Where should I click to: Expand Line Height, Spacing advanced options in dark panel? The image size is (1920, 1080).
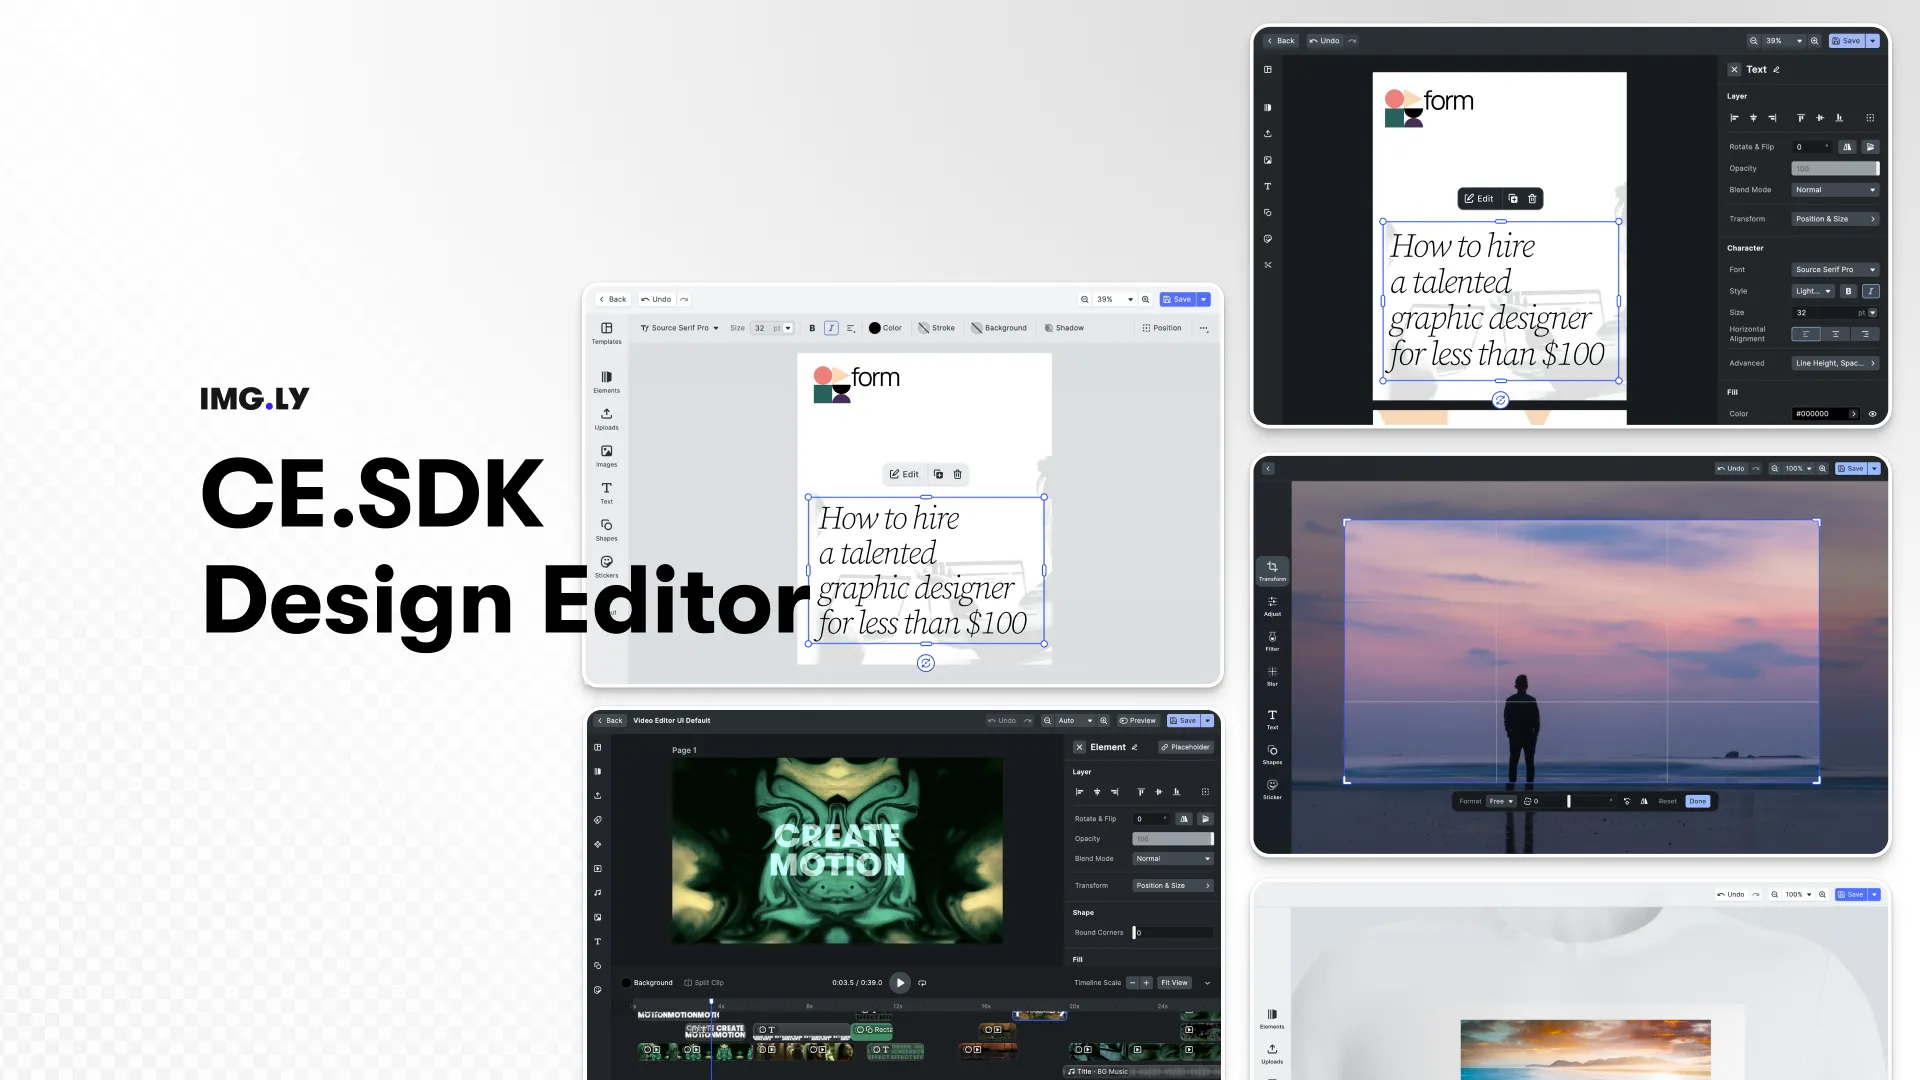click(1835, 363)
